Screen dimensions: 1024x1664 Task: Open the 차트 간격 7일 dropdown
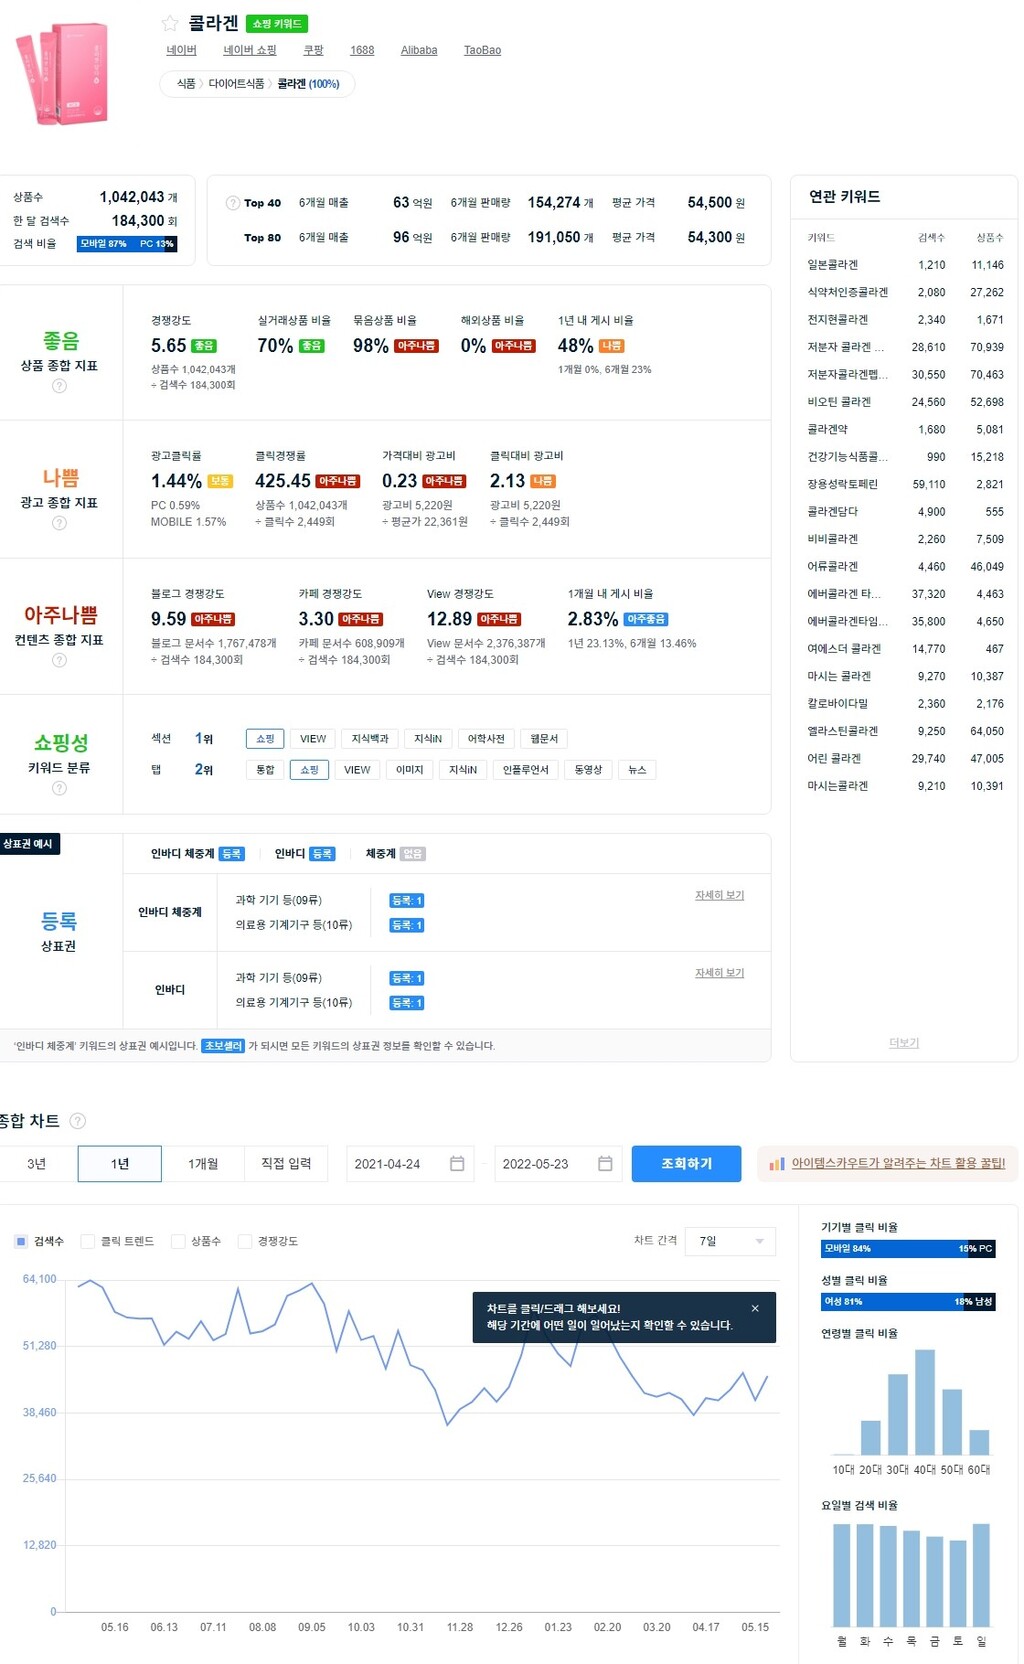(x=731, y=1241)
